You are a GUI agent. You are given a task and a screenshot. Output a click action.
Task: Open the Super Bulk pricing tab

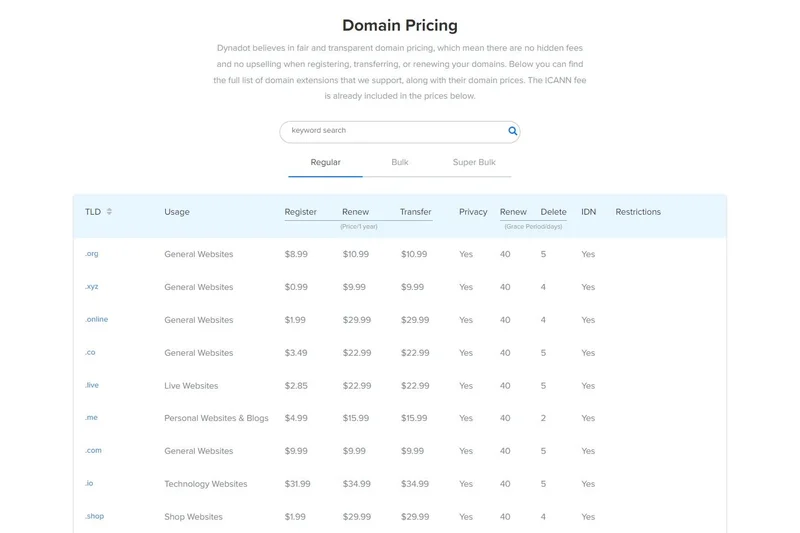[474, 162]
